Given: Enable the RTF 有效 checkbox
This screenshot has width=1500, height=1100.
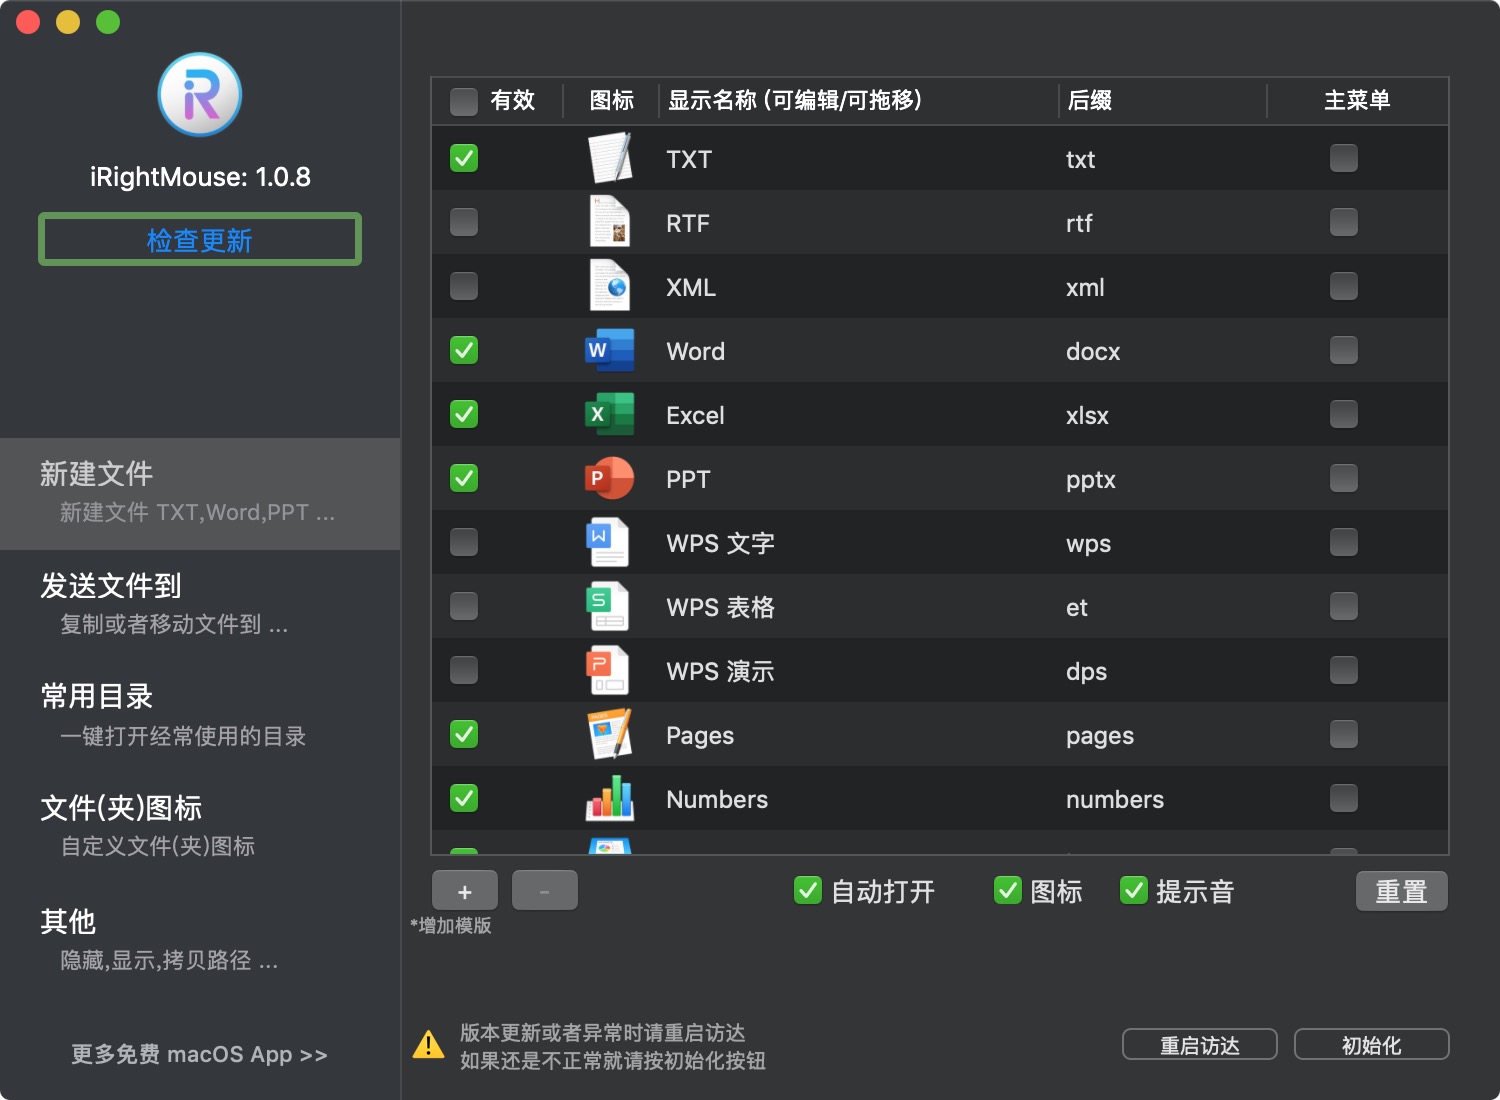Looking at the screenshot, I should [464, 222].
